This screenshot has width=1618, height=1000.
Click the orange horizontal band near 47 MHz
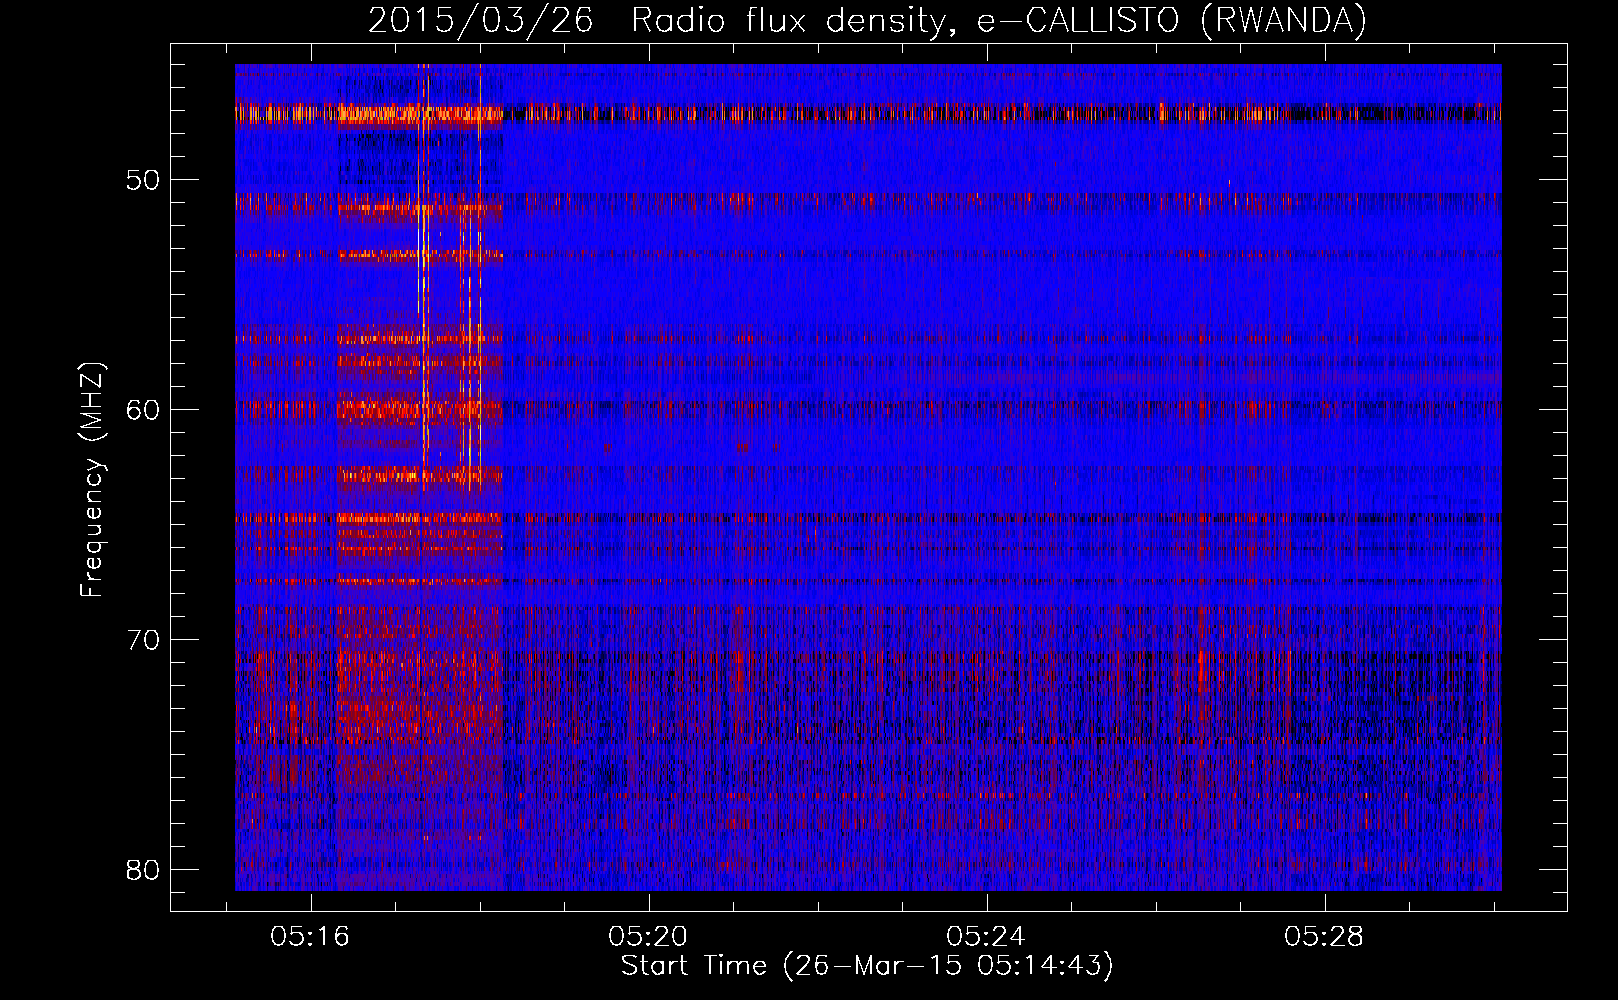click(x=868, y=114)
